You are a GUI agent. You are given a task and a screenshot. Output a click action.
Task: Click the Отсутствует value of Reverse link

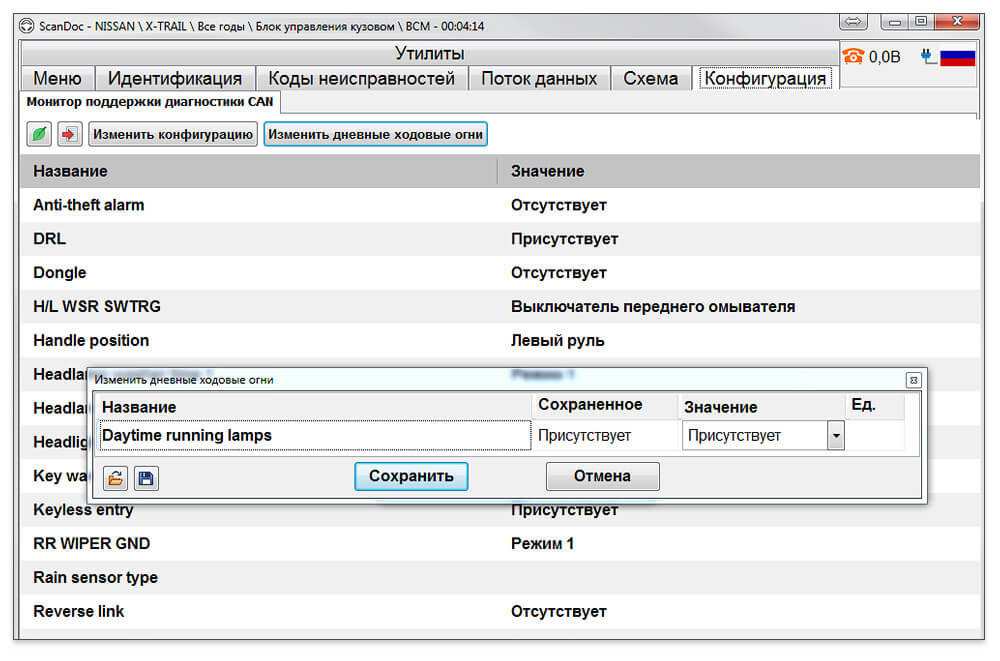[559, 612]
